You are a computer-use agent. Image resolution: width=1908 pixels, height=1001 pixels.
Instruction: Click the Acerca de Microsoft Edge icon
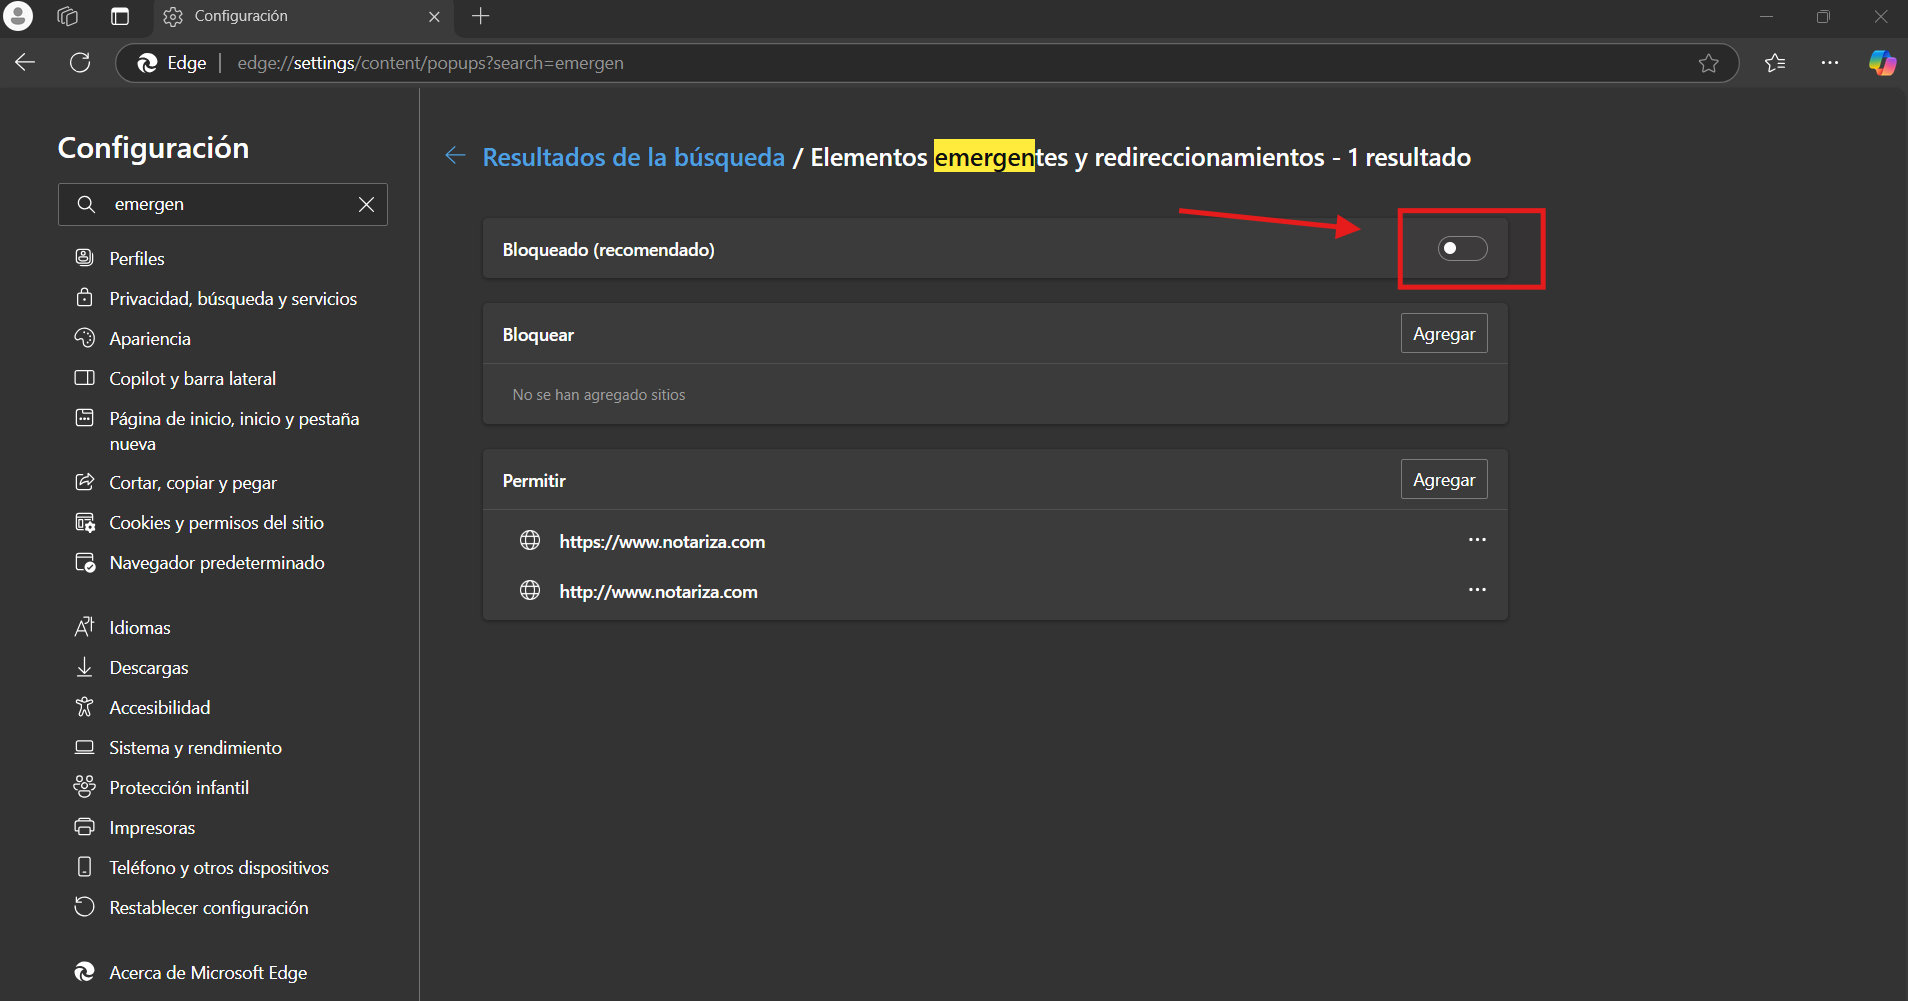click(85, 972)
